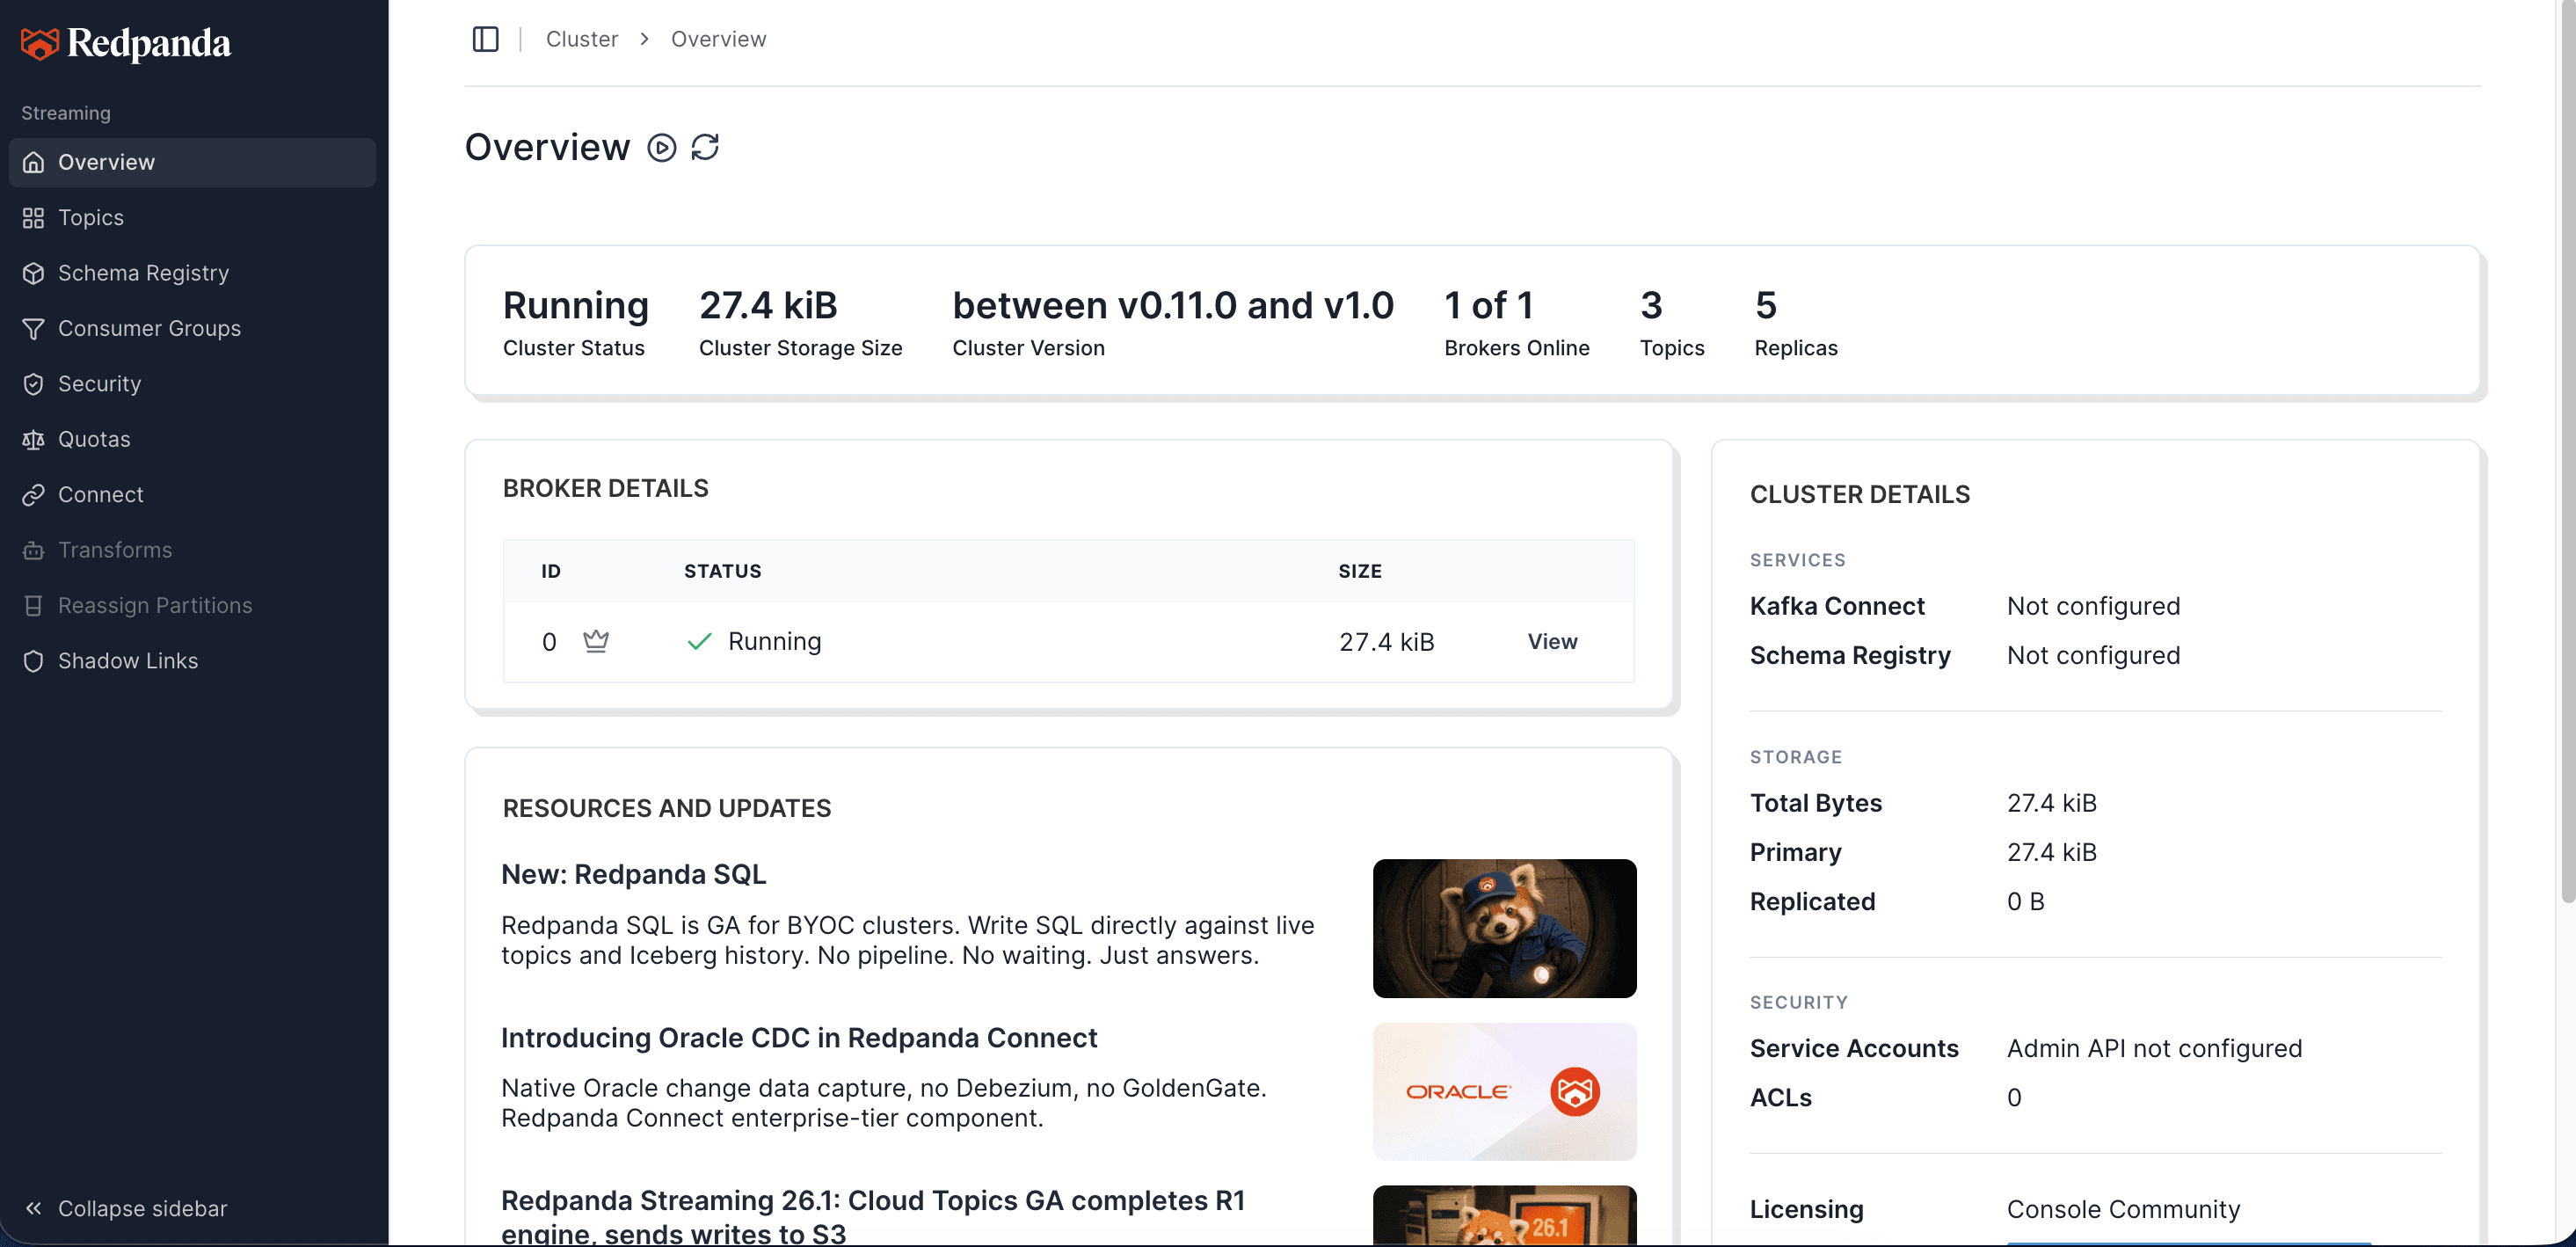2576x1247 pixels.
Task: Click the red panda detective thumbnail
Action: click(1504, 929)
